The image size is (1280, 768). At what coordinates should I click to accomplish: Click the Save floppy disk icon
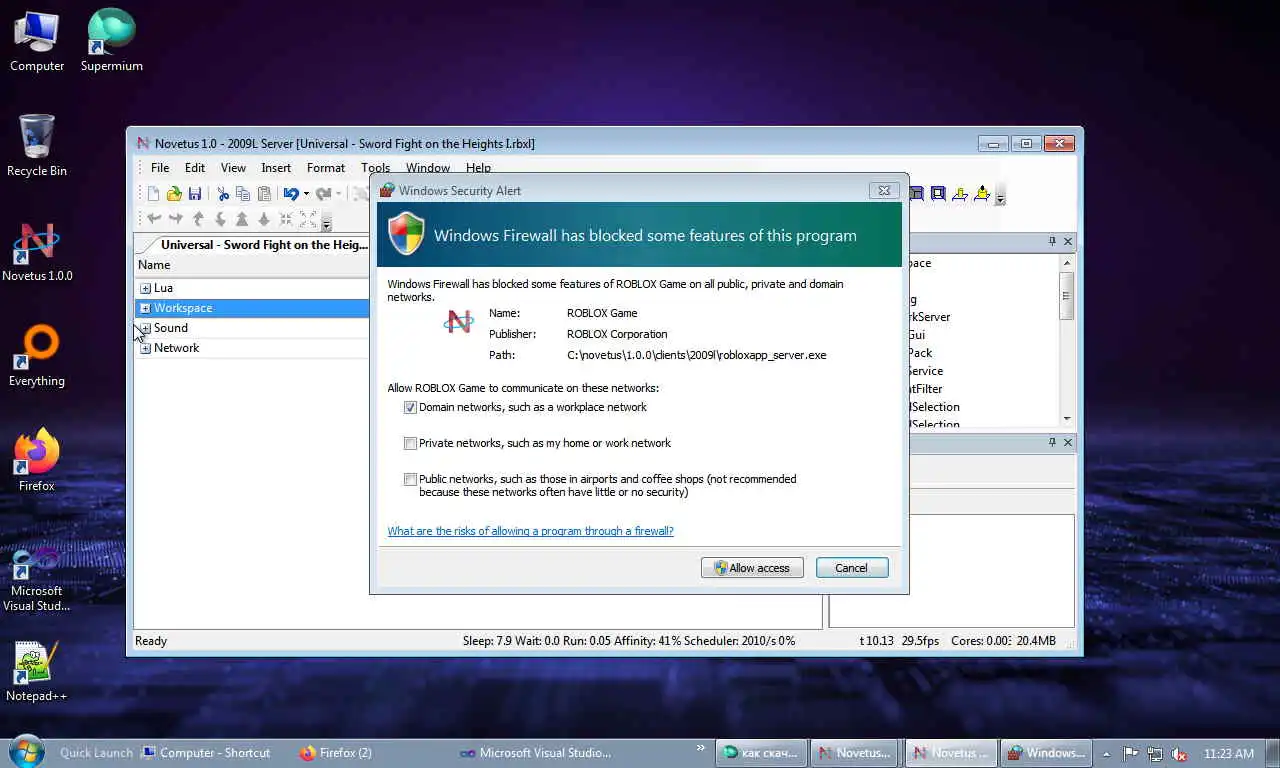click(195, 194)
